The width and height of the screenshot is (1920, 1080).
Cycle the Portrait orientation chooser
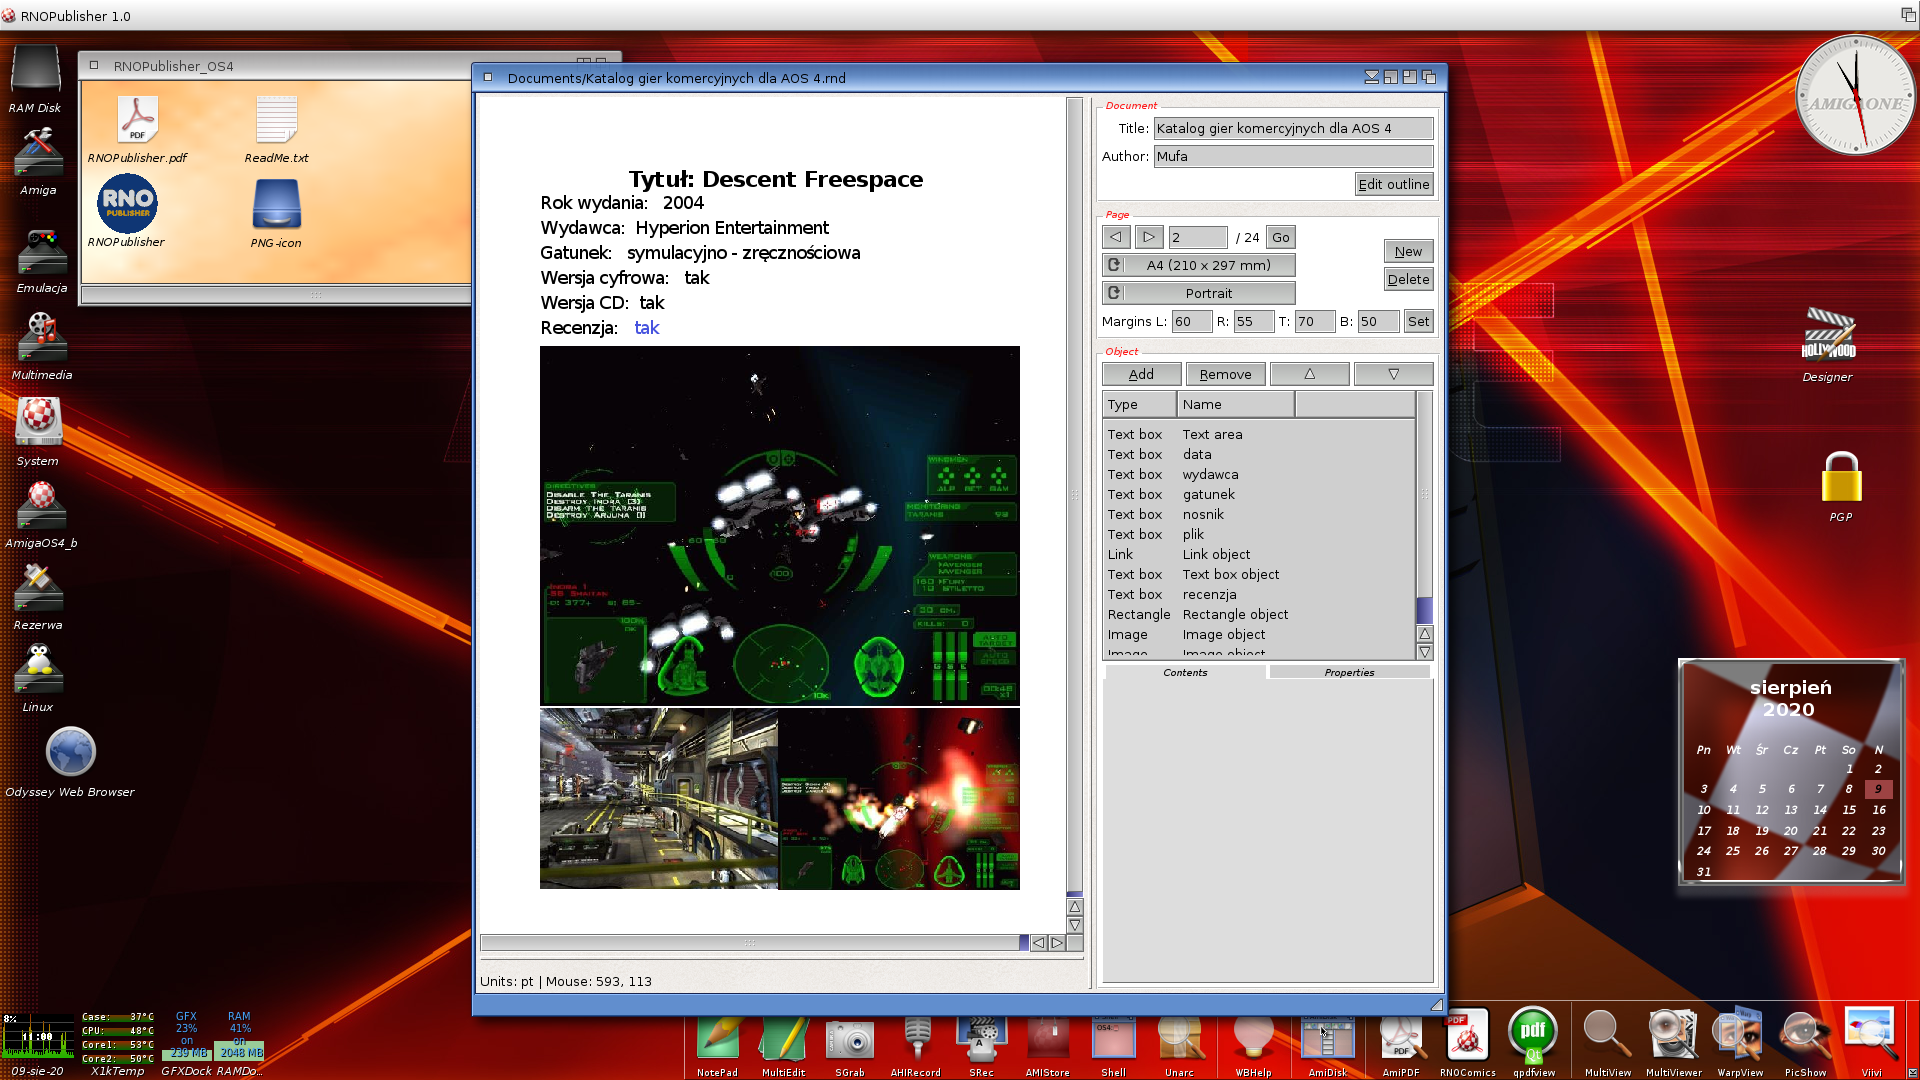[1198, 293]
